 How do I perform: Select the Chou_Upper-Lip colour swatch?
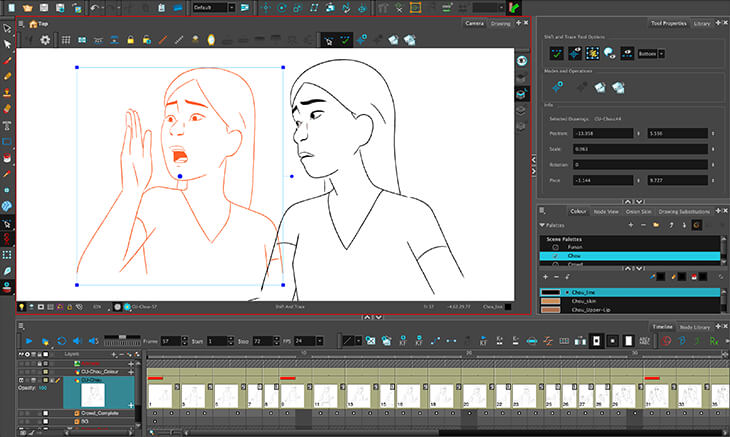click(550, 309)
